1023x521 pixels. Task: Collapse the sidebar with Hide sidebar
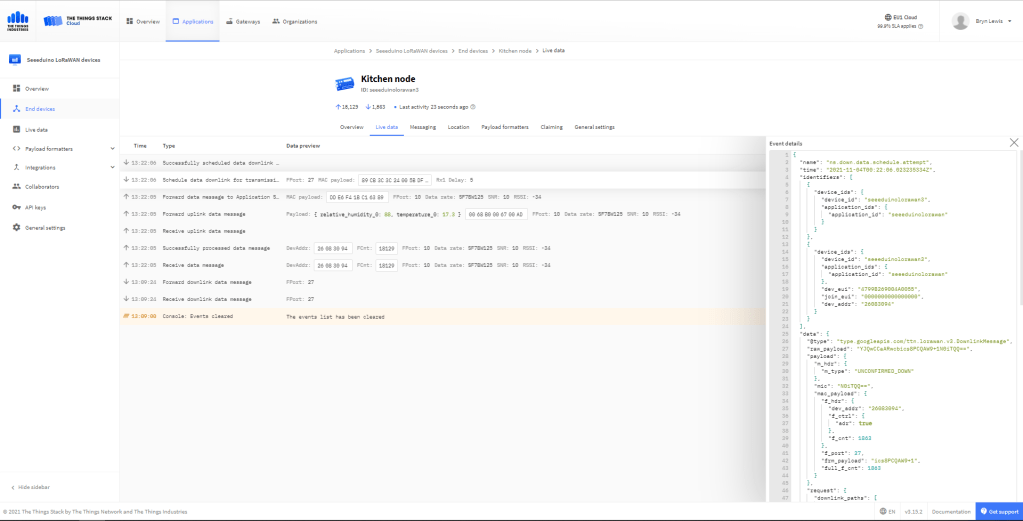click(34, 487)
